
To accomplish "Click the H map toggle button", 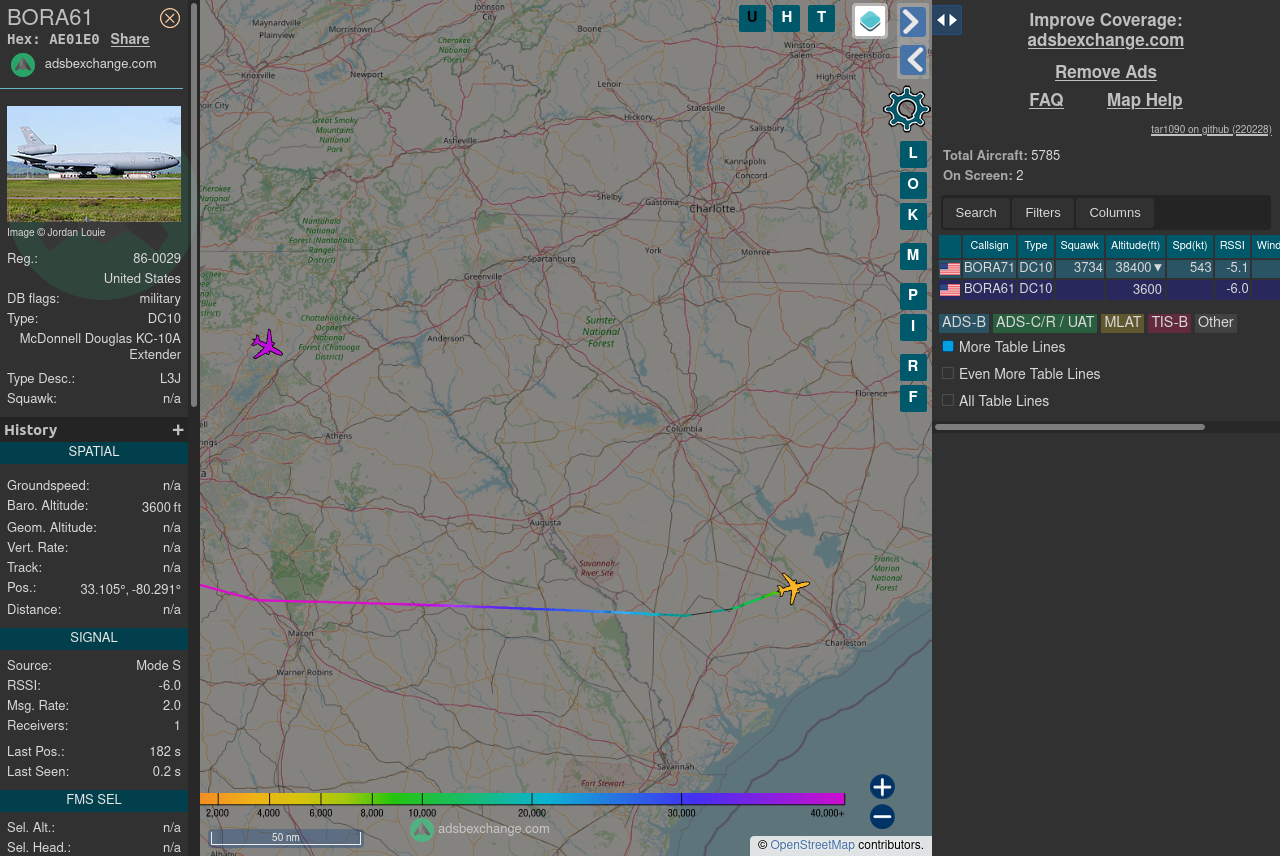I will point(786,17).
